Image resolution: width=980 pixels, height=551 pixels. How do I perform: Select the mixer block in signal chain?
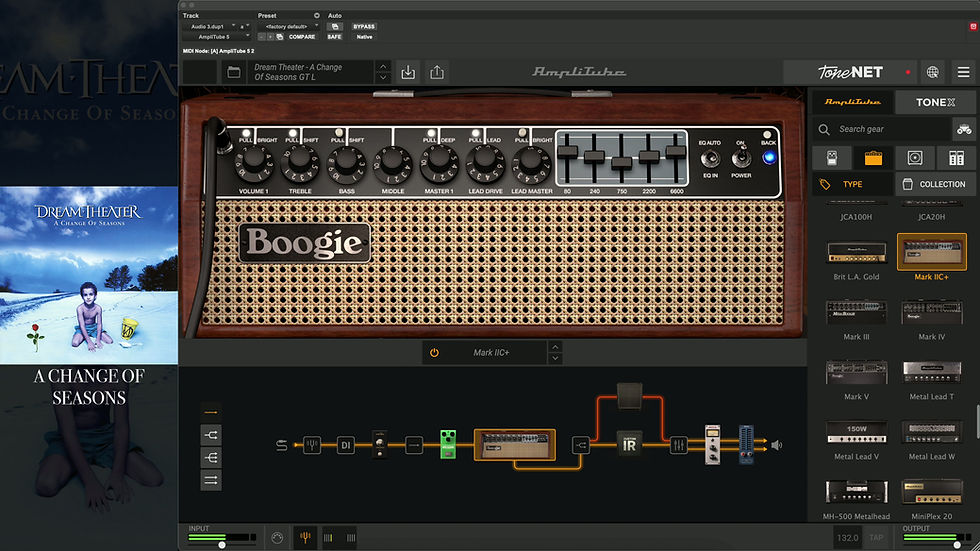tap(678, 445)
